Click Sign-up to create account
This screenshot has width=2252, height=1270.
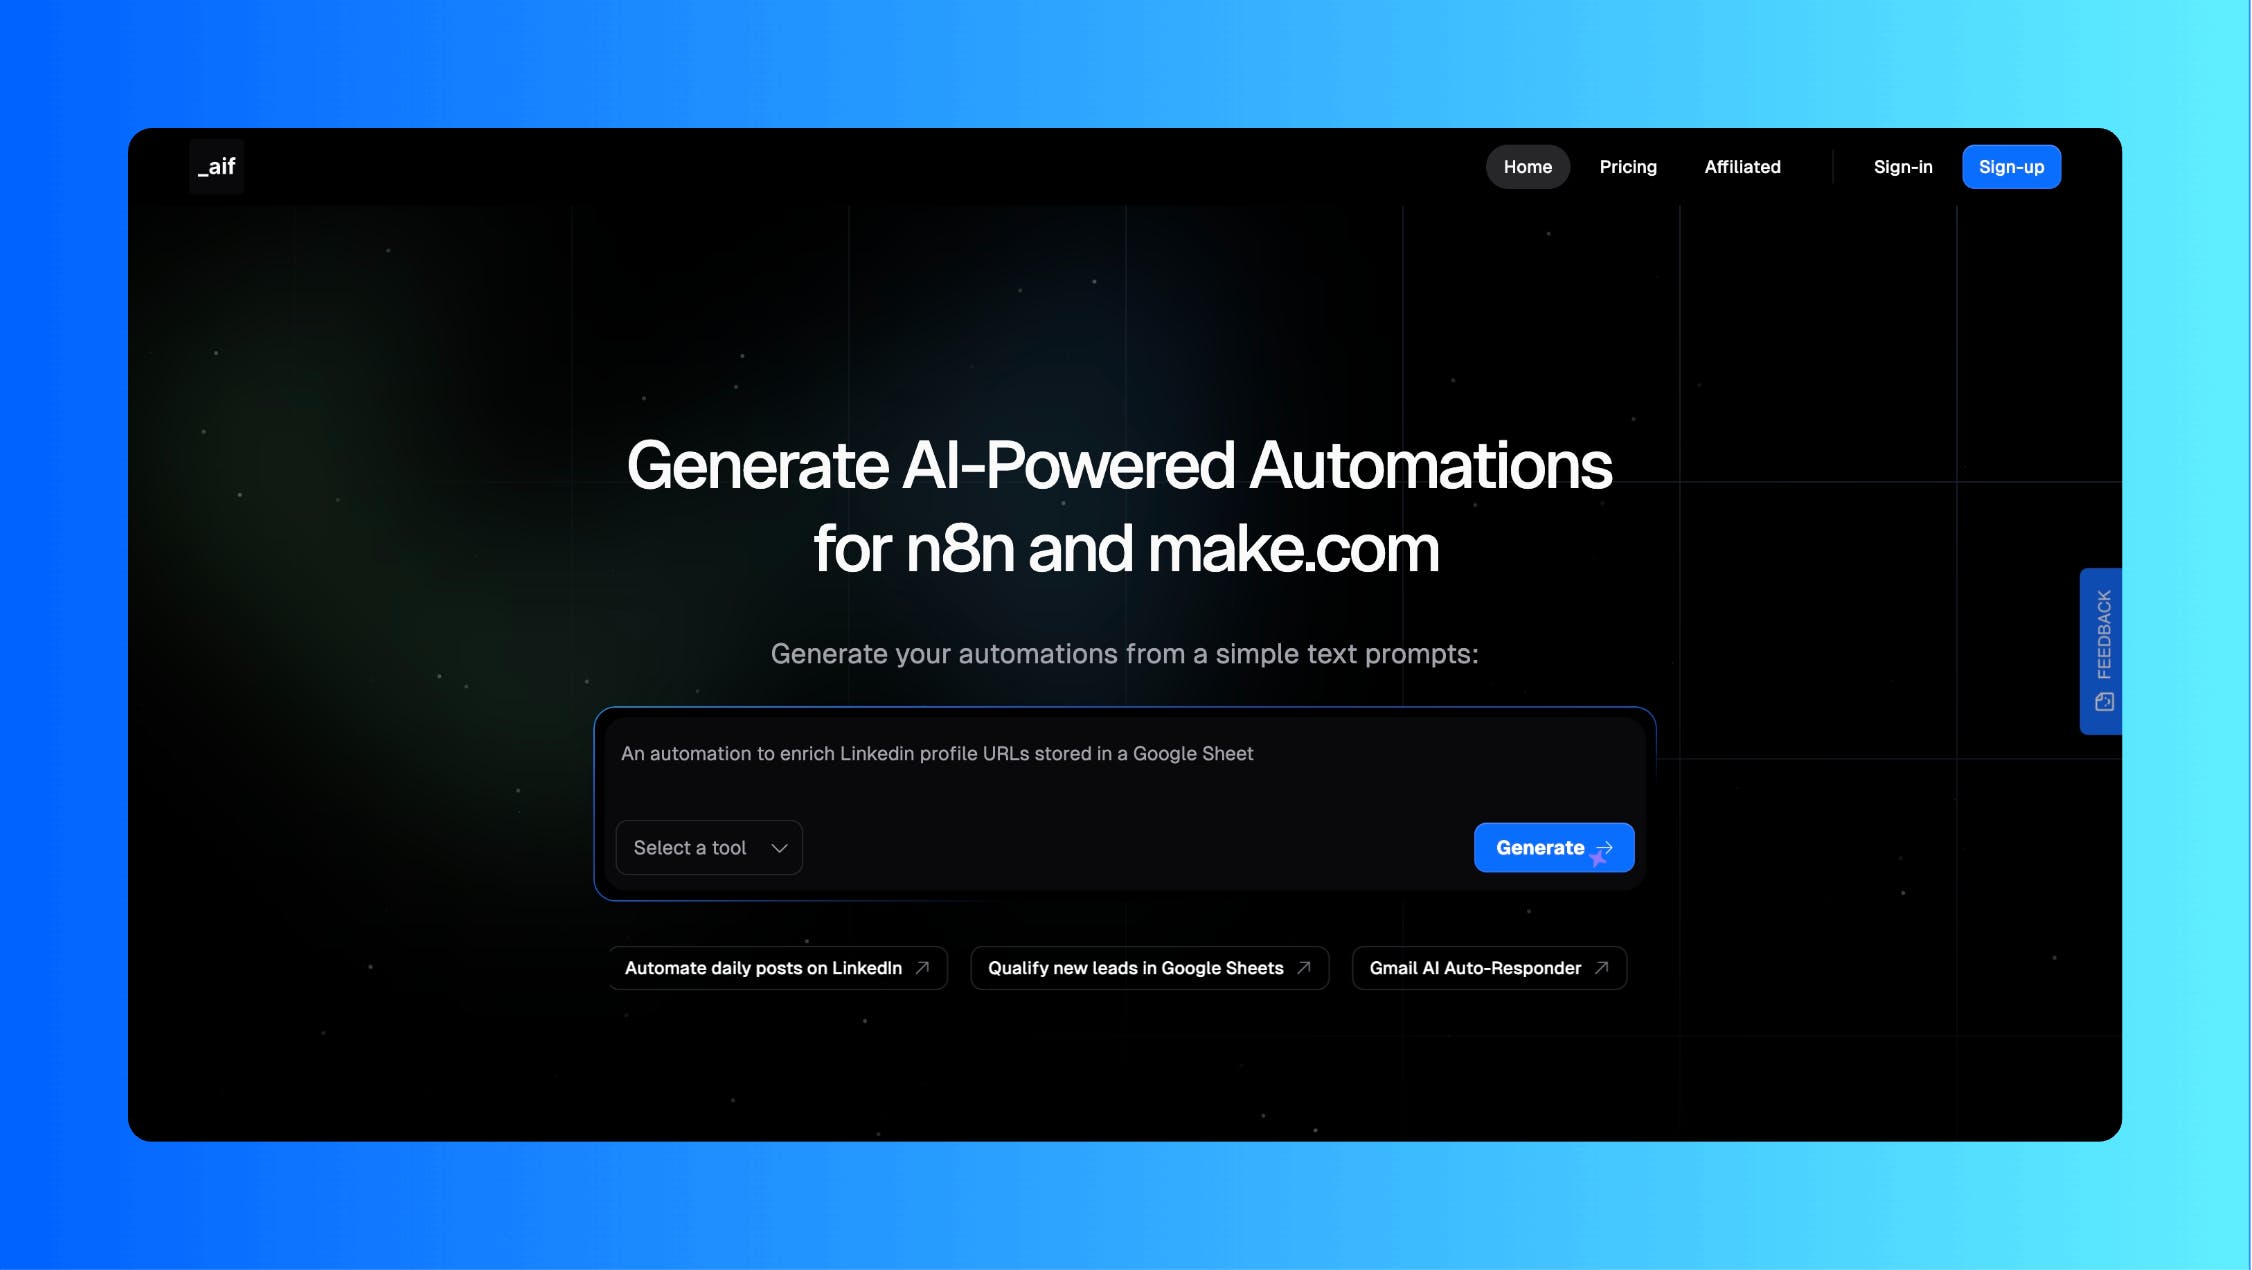tap(2011, 166)
